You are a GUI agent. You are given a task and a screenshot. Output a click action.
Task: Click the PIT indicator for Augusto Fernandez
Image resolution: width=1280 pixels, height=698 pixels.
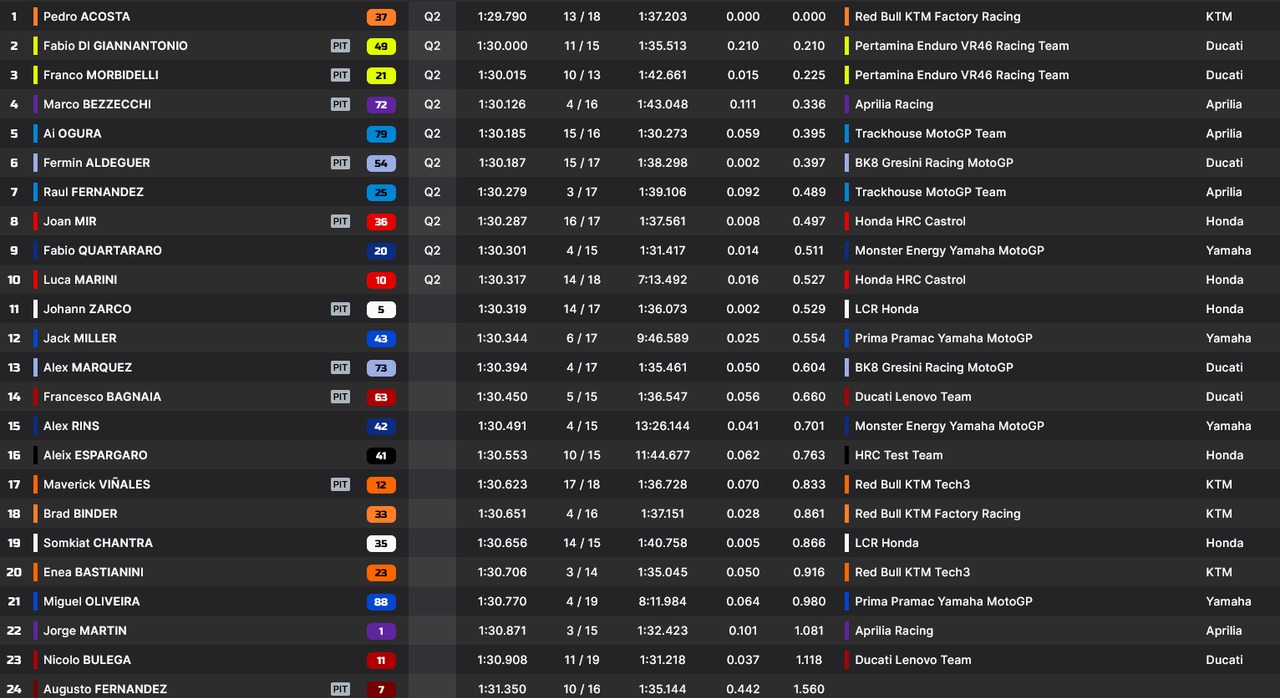(340, 689)
